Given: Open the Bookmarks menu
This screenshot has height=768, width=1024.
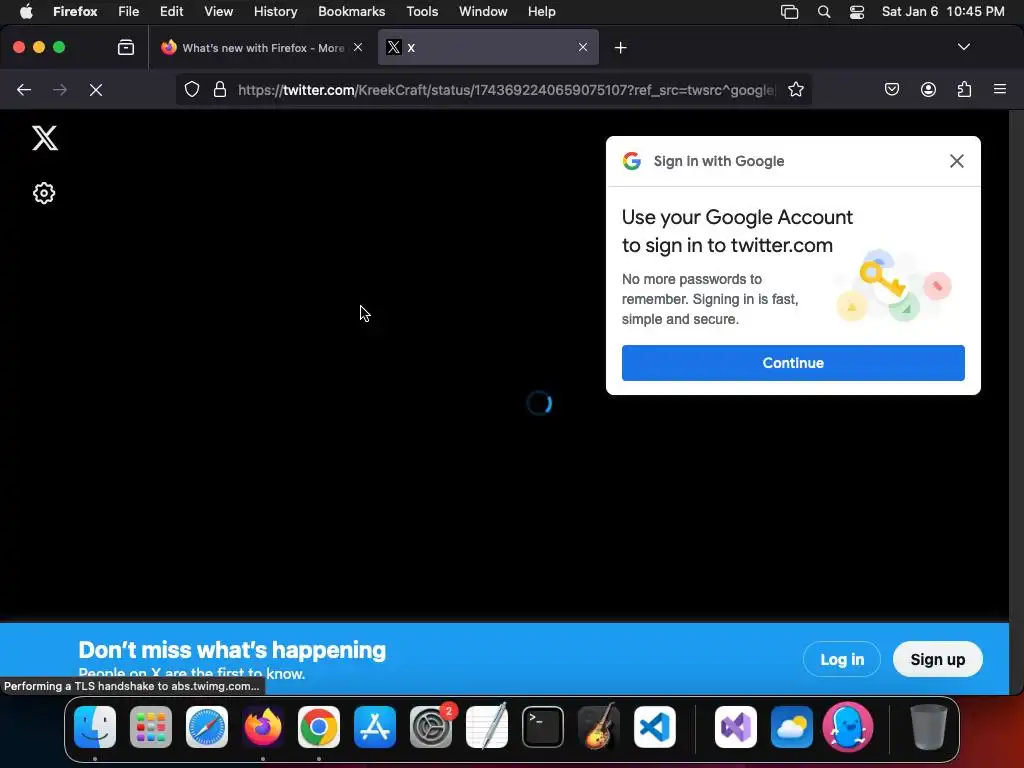Looking at the screenshot, I should (351, 12).
